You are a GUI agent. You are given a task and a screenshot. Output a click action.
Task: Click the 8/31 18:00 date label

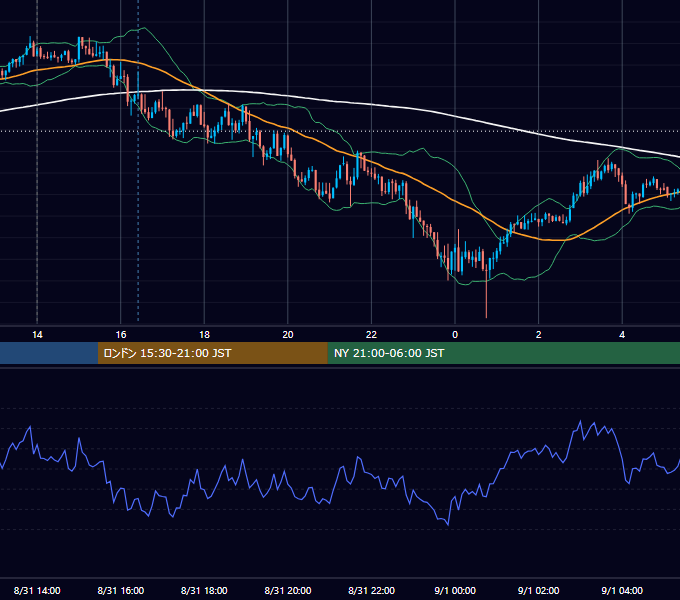(204, 590)
